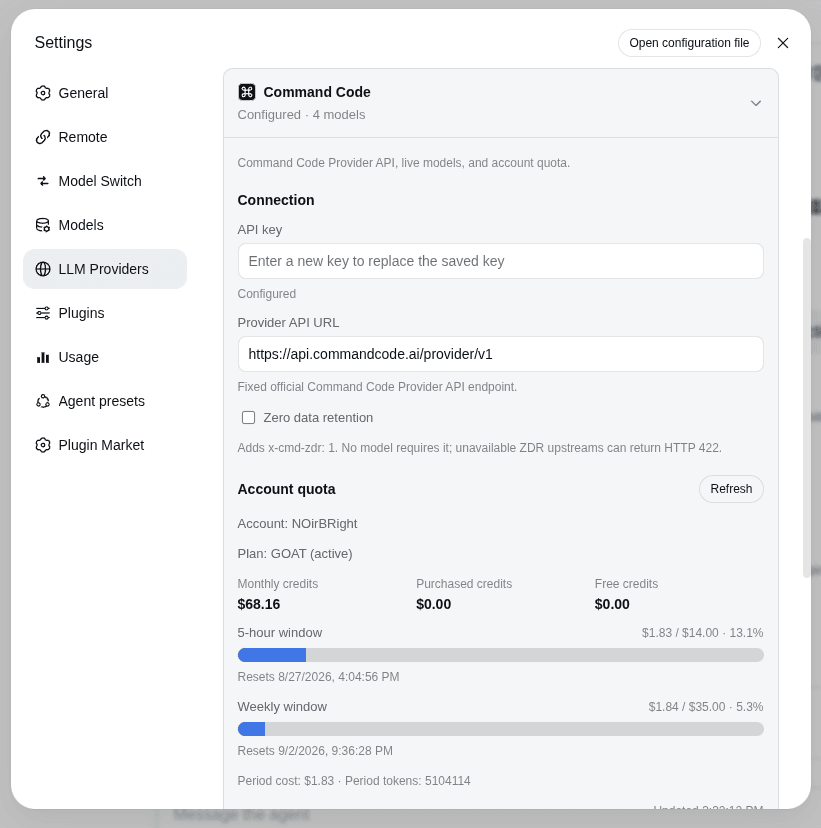821x828 pixels.
Task: Click the Monthly credits $68.16 value
Action: pos(259,604)
